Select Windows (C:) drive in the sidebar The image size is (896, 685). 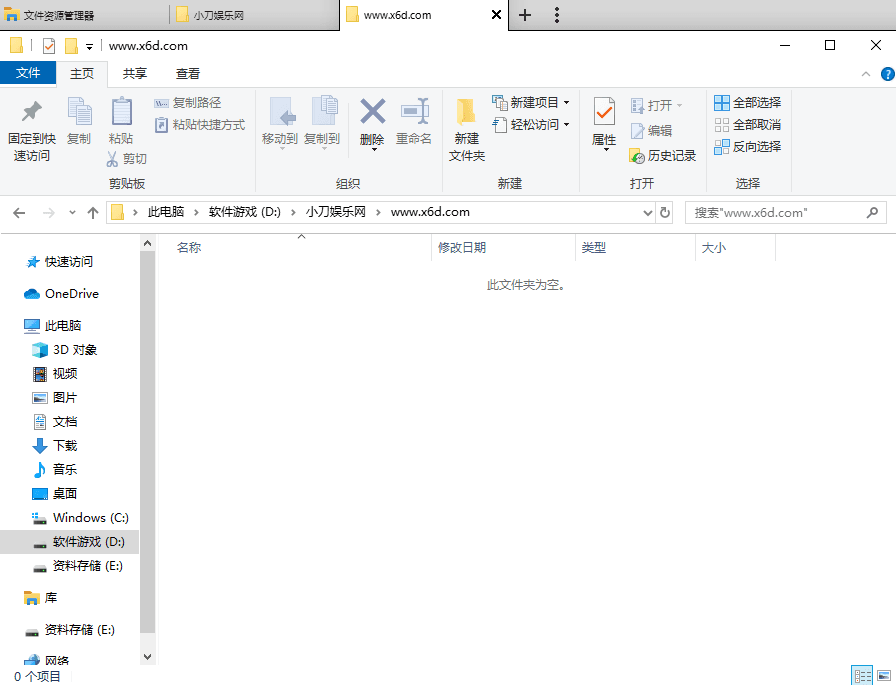click(x=90, y=517)
